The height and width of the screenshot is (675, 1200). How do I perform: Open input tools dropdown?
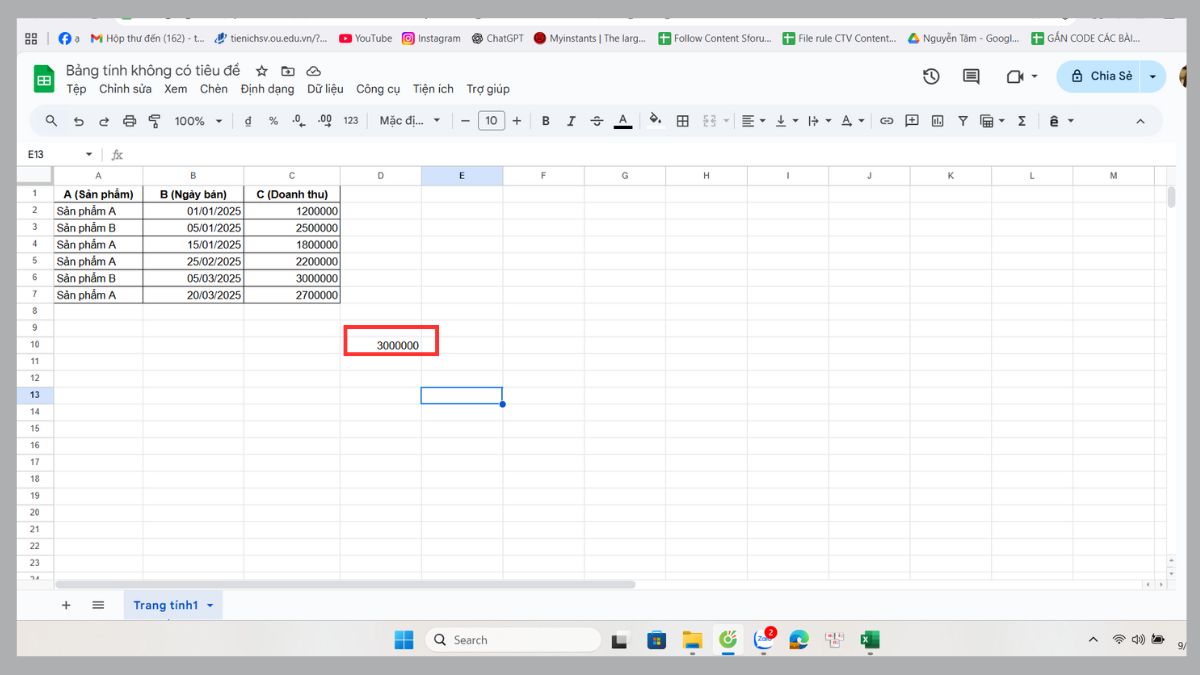tap(1061, 121)
